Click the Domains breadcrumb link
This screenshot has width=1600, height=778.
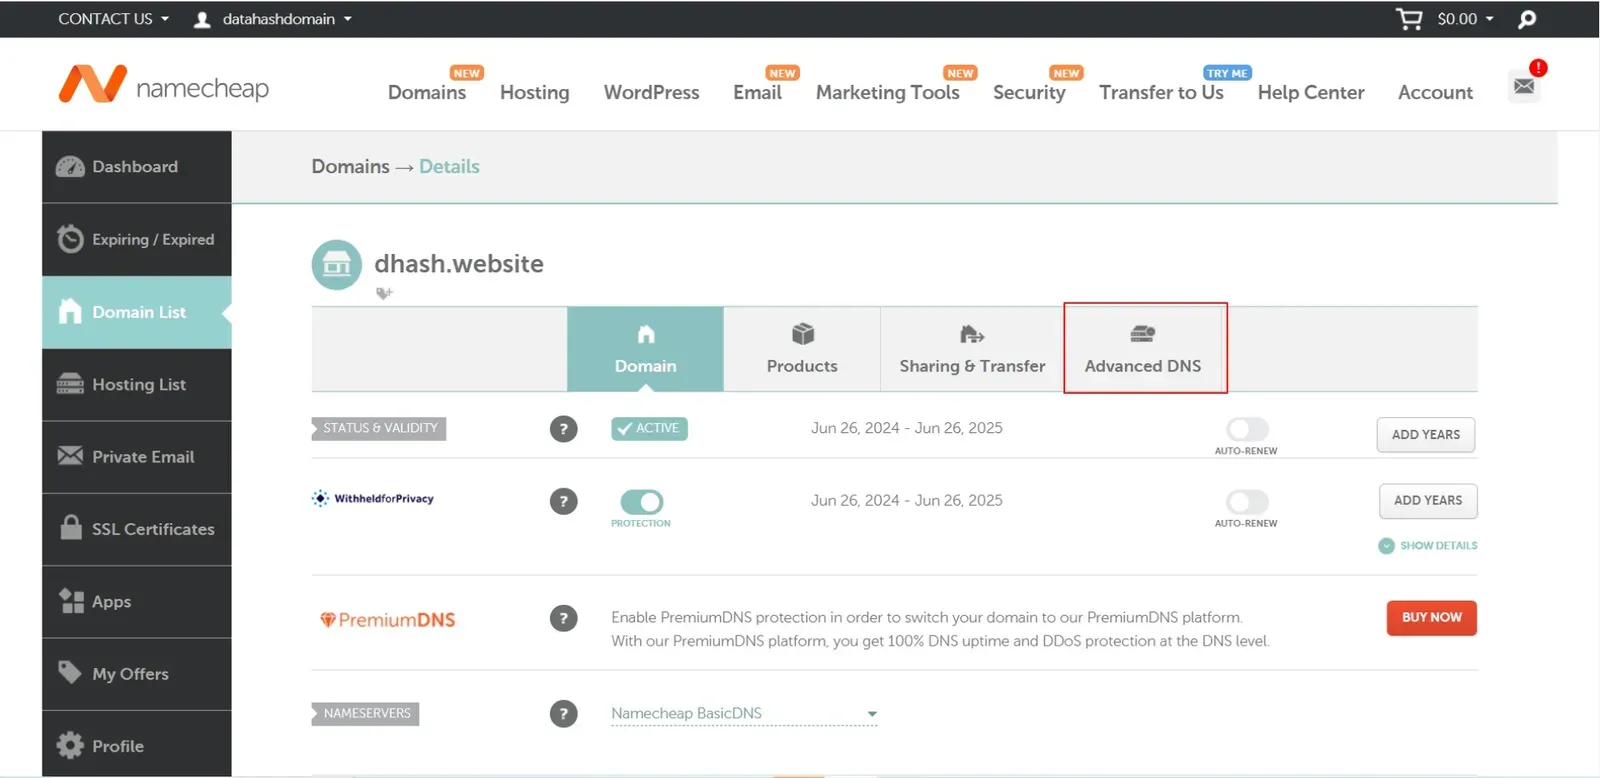tap(350, 167)
